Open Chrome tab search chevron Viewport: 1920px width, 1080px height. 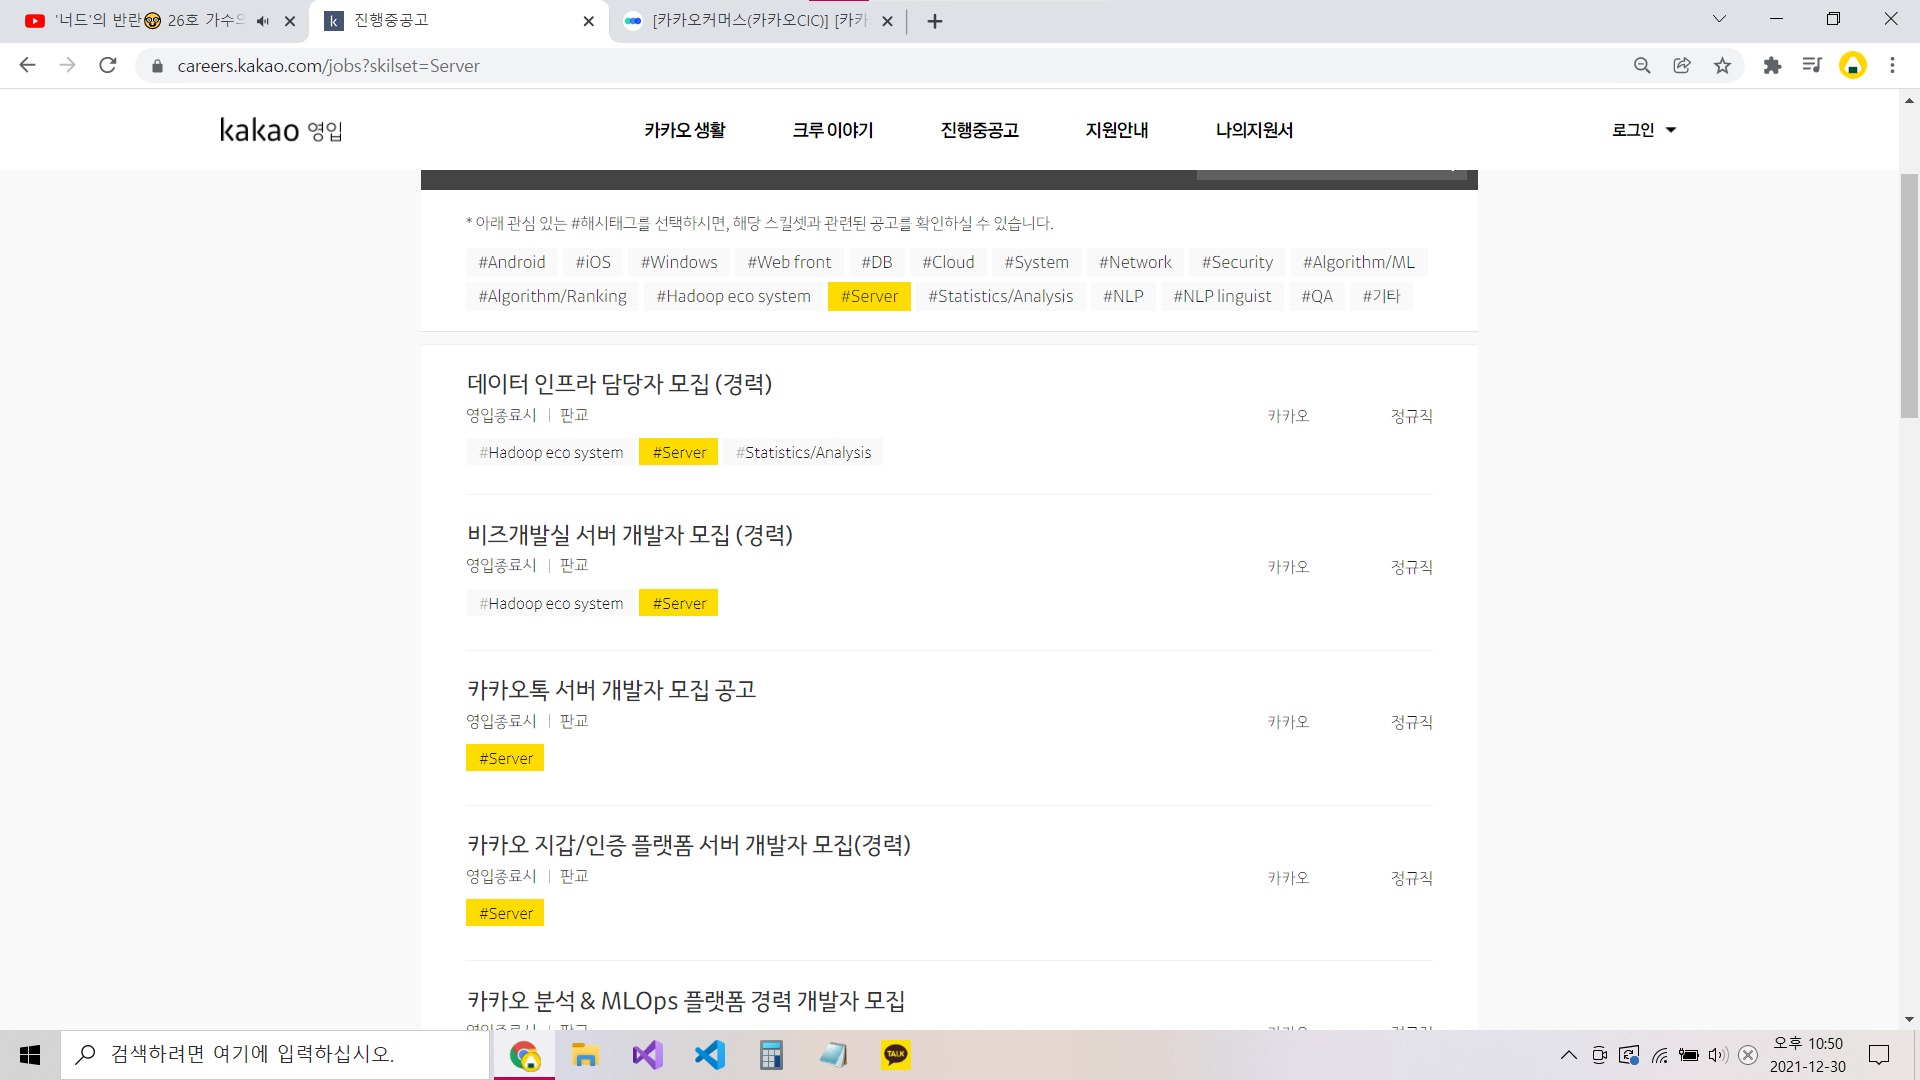pyautogui.click(x=1719, y=19)
